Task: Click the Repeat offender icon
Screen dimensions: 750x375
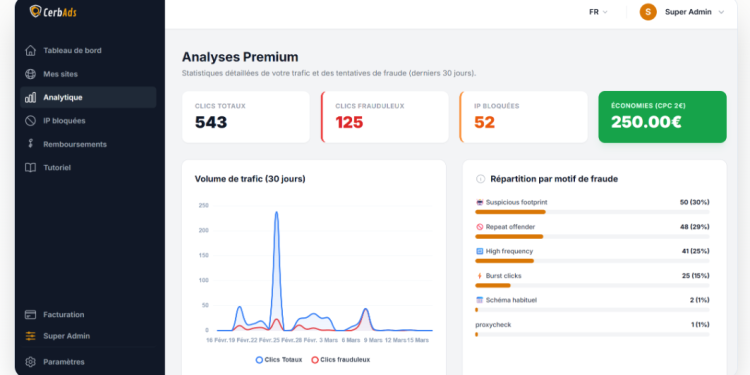Action: [480, 227]
